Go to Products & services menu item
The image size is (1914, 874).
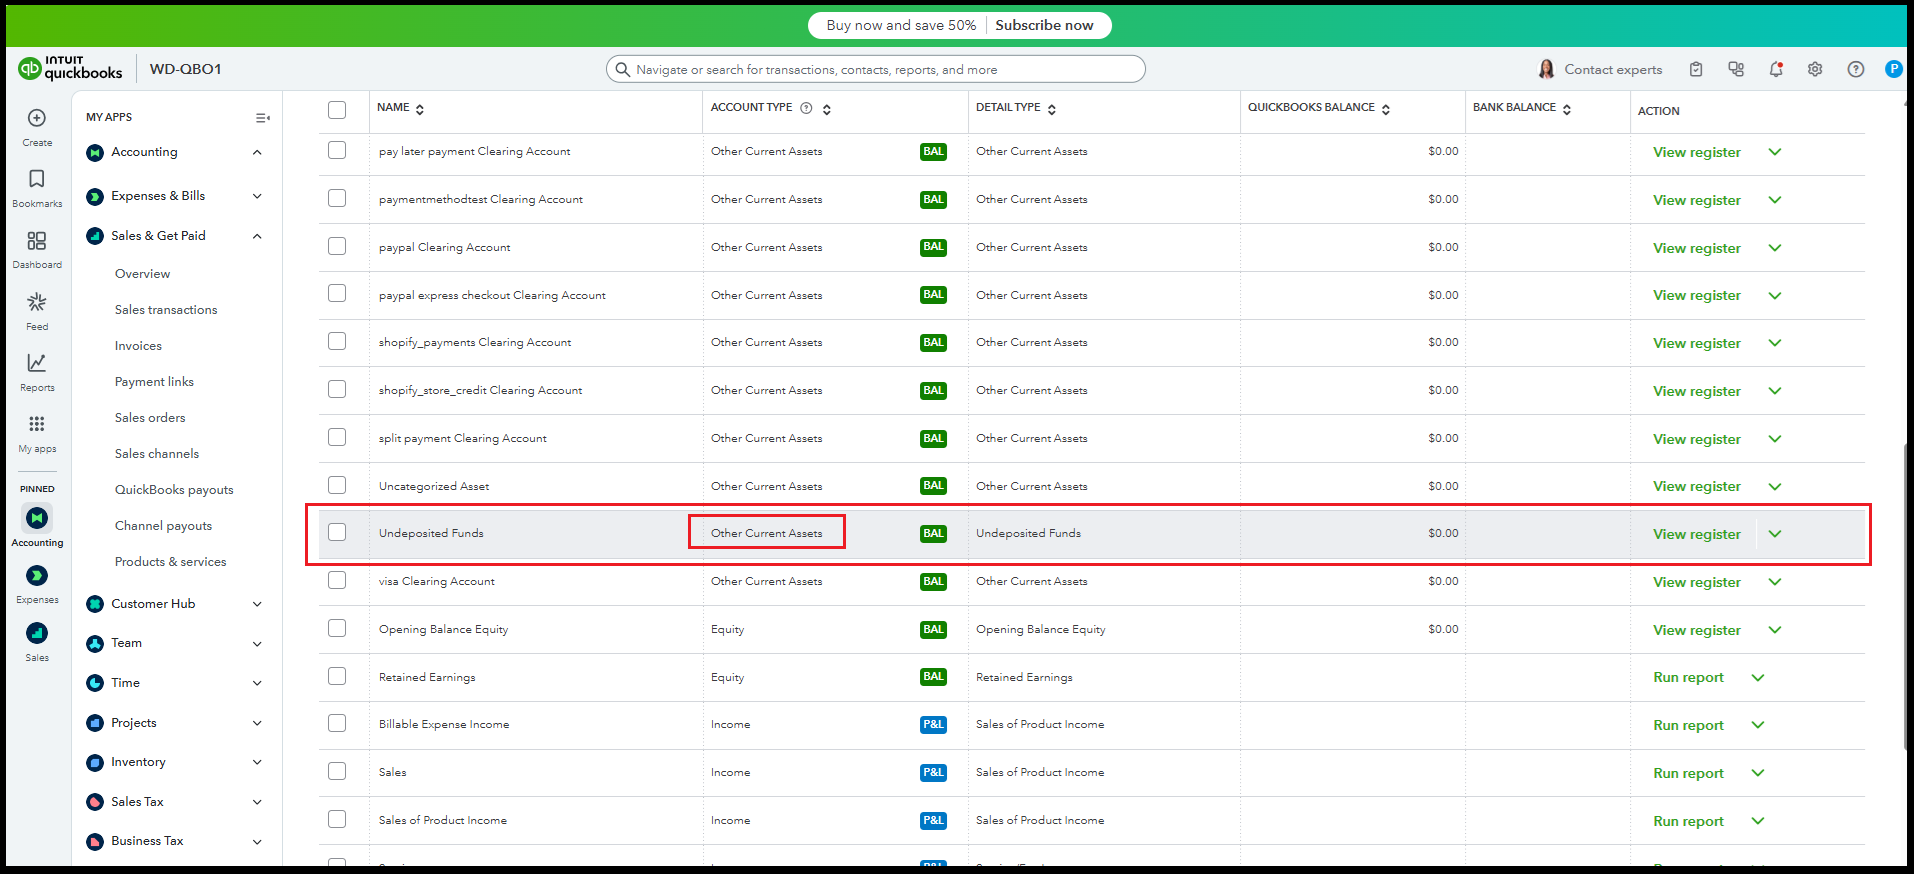170,562
